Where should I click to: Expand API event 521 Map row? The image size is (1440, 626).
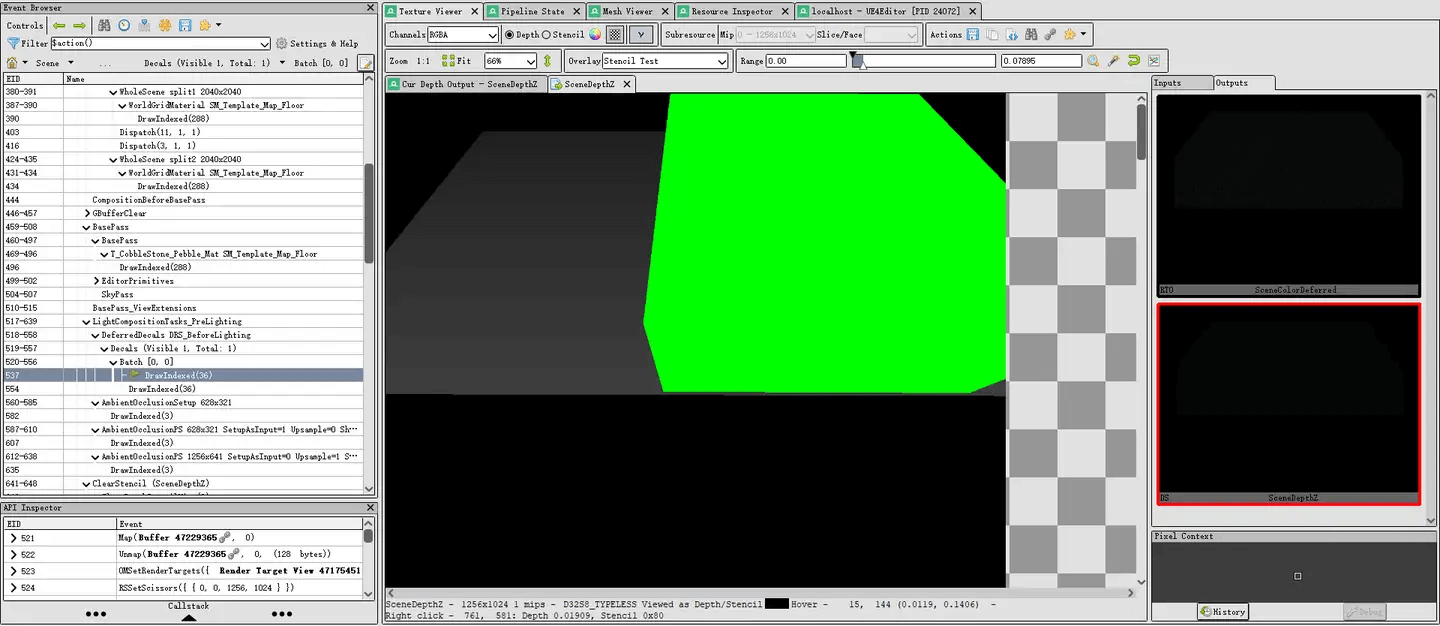click(13, 538)
